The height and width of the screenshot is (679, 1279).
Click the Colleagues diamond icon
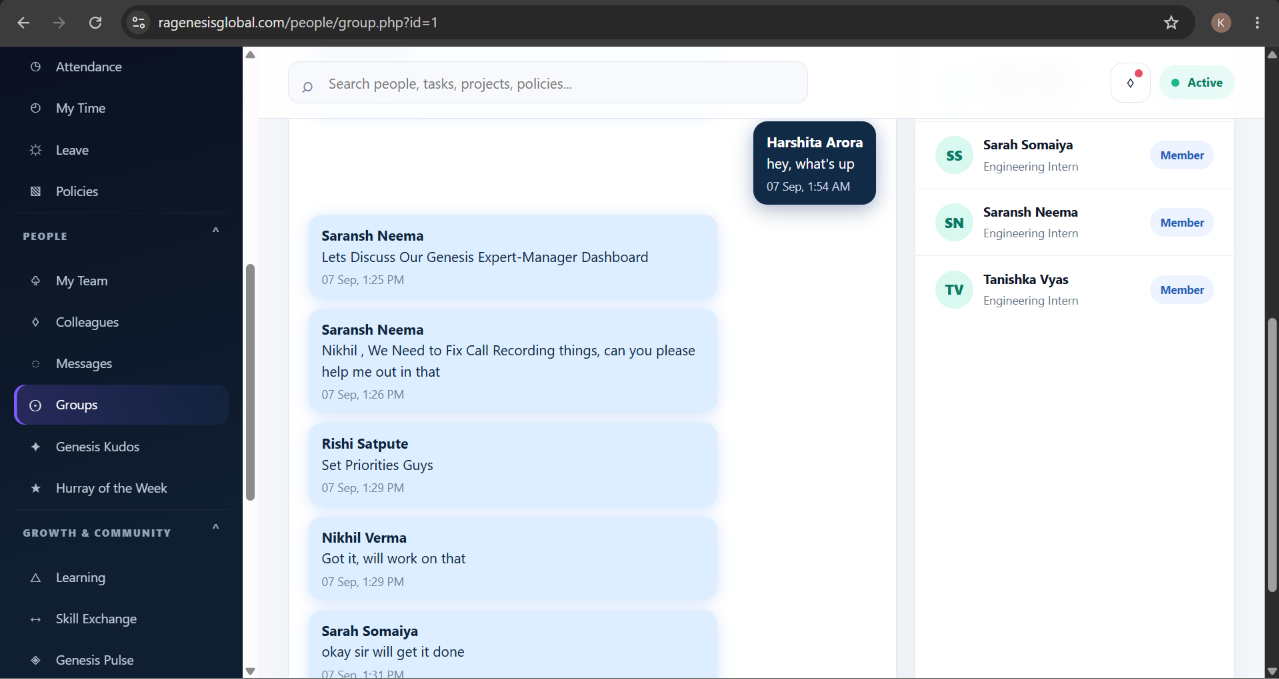coord(36,322)
